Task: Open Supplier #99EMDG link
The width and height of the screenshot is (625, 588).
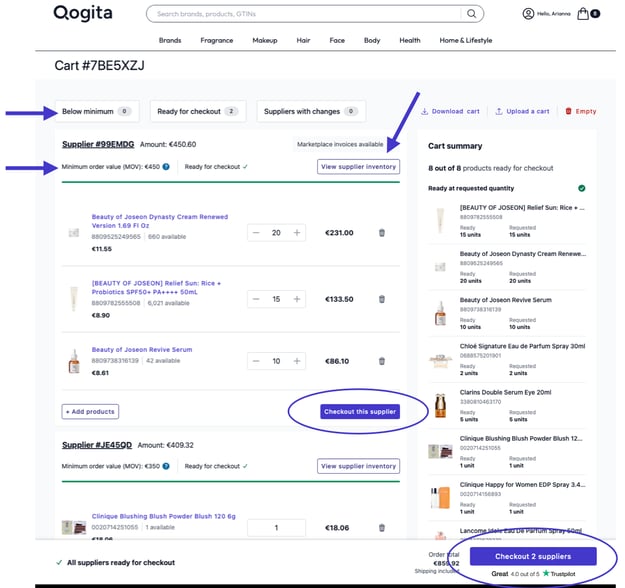Action: pos(98,144)
